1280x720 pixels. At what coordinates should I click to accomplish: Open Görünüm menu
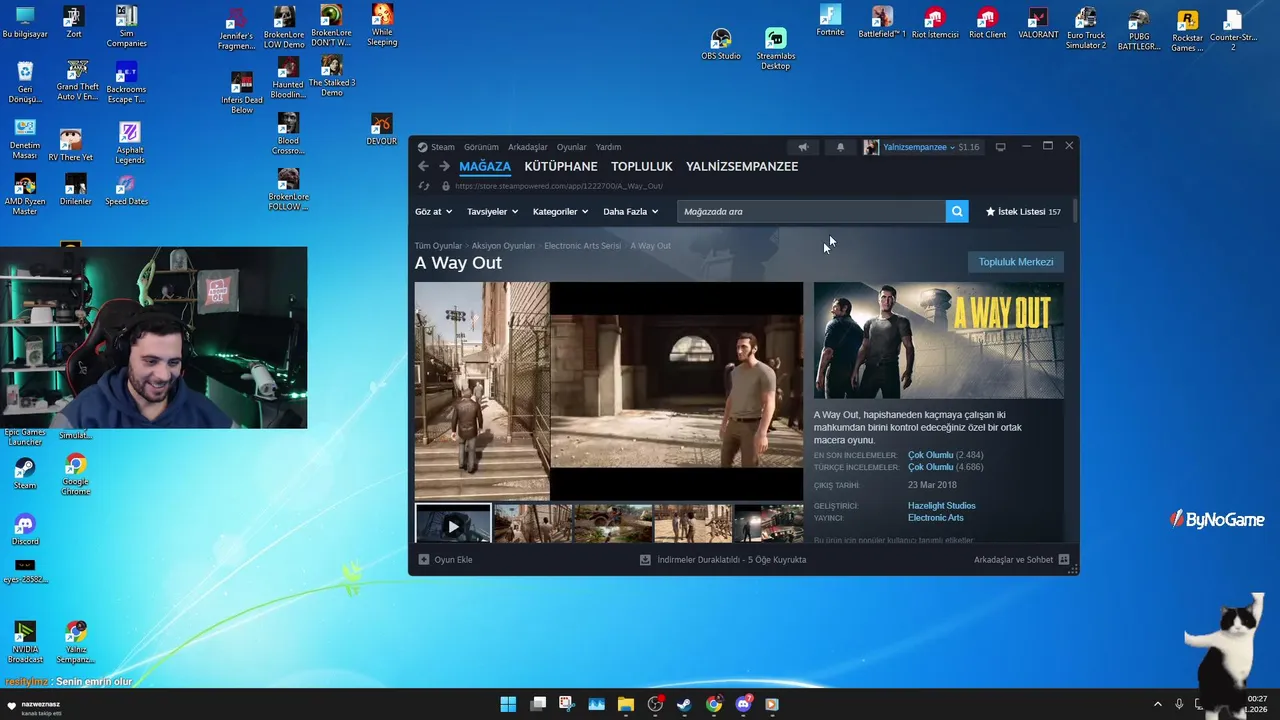pyautogui.click(x=481, y=147)
